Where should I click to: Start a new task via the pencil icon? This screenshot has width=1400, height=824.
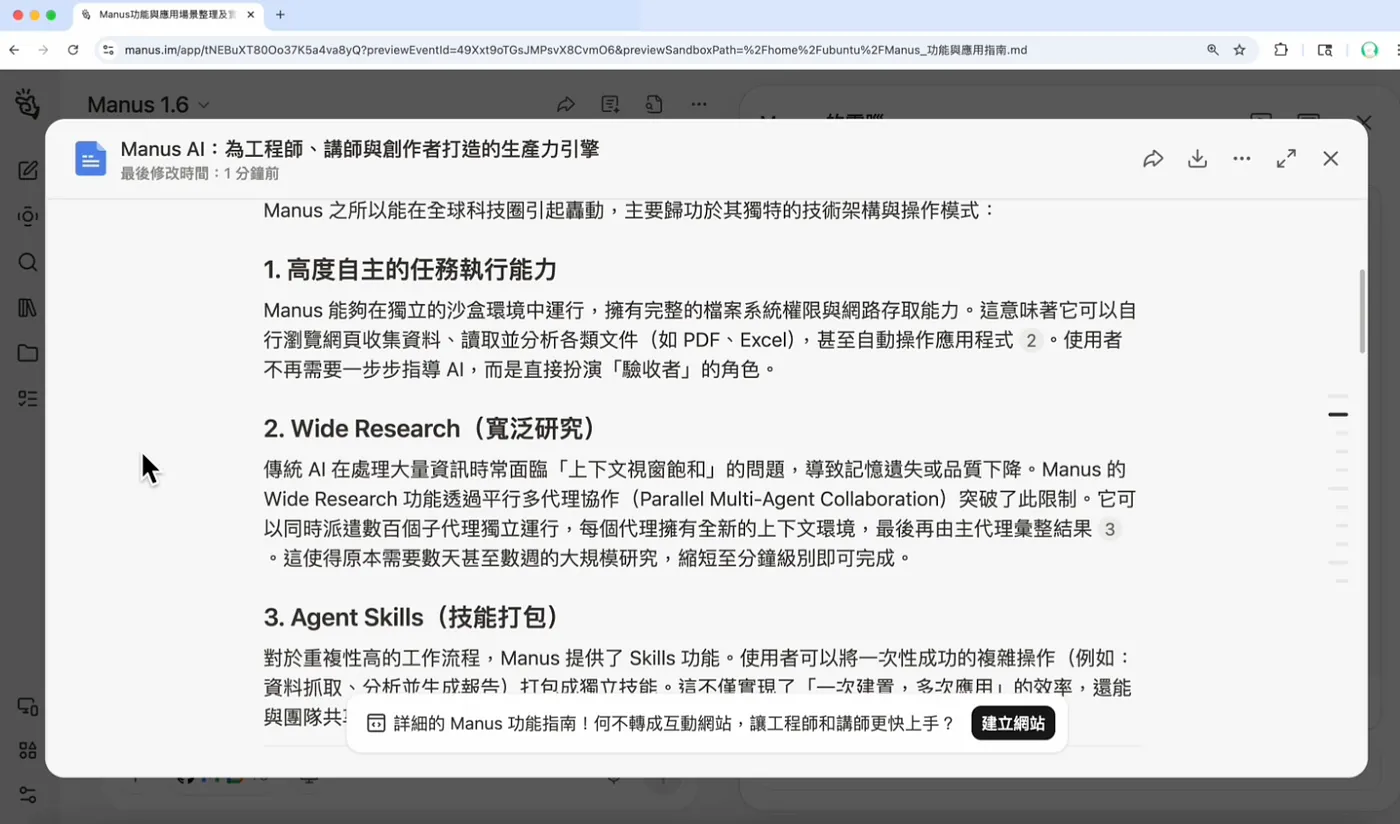tap(28, 171)
